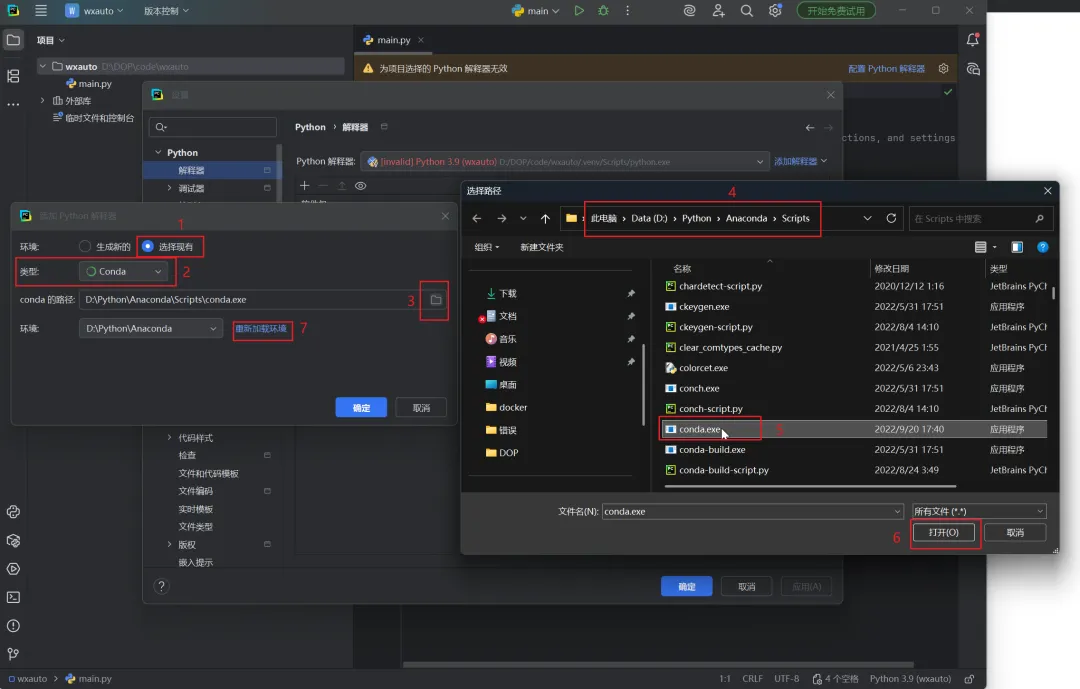Click the add package plus icon
1080x689 pixels.
[304, 186]
